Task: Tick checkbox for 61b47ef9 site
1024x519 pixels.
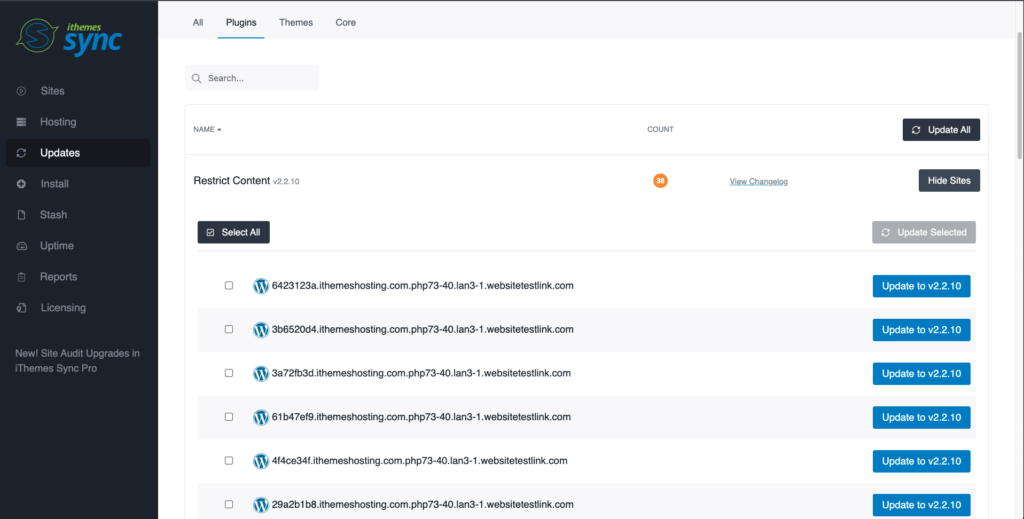Action: 229,417
